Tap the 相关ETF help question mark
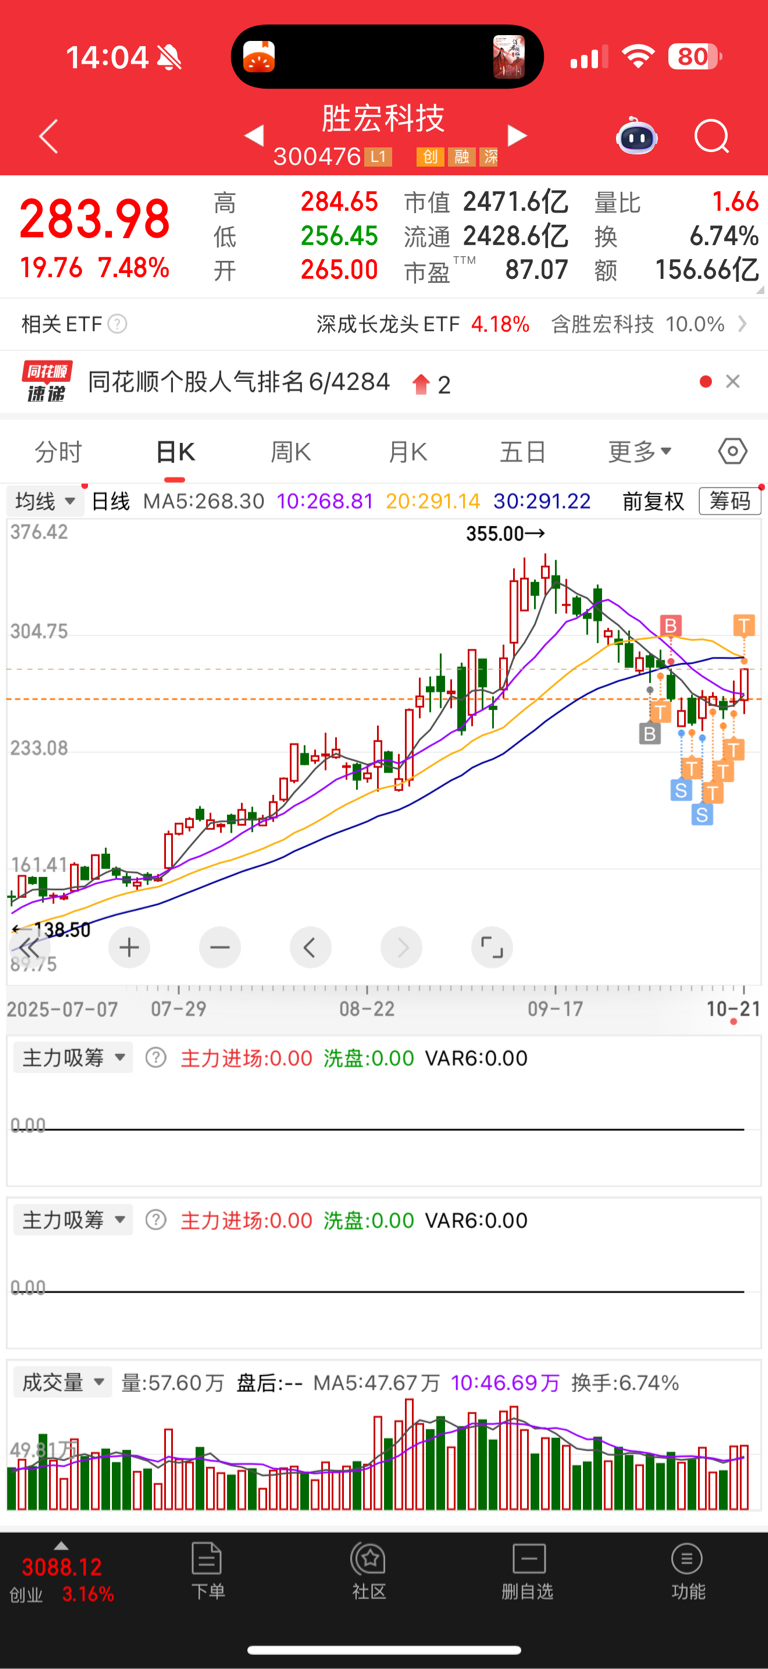The width and height of the screenshot is (768, 1669). [117, 324]
